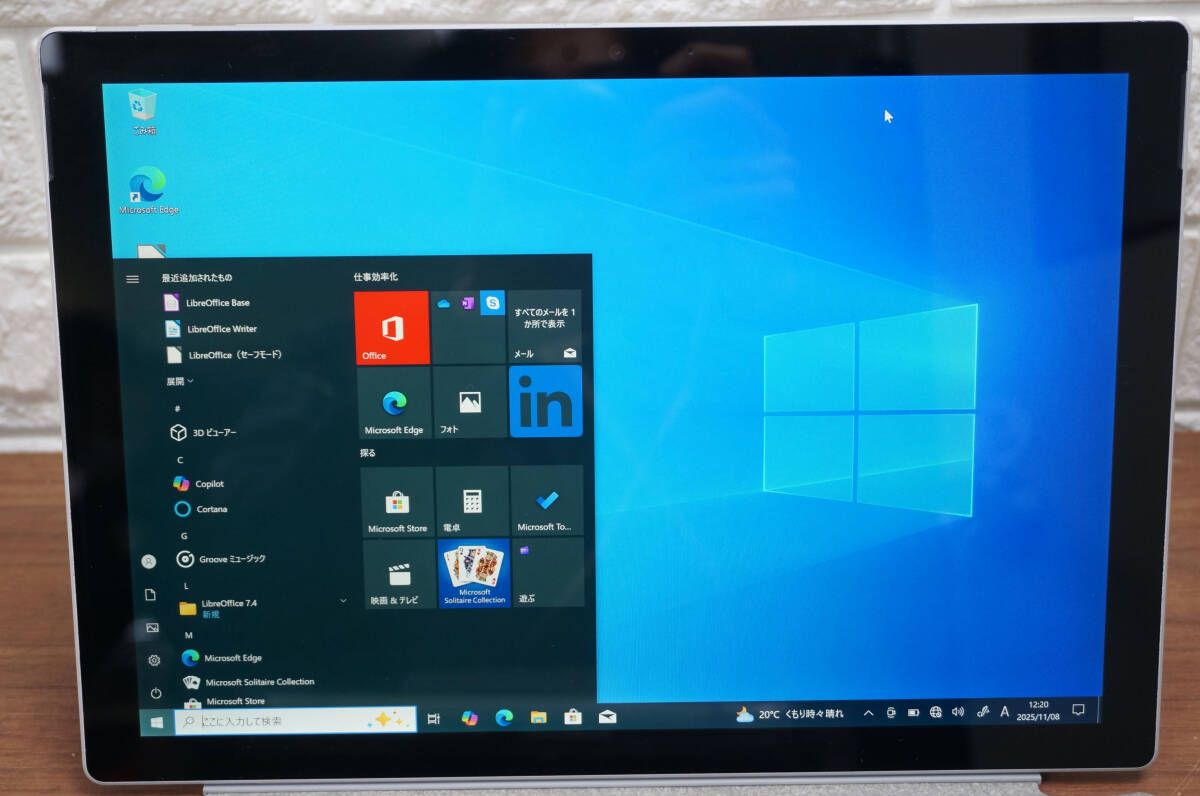Show hidden system tray icons
This screenshot has height=796, width=1200.
[867, 713]
